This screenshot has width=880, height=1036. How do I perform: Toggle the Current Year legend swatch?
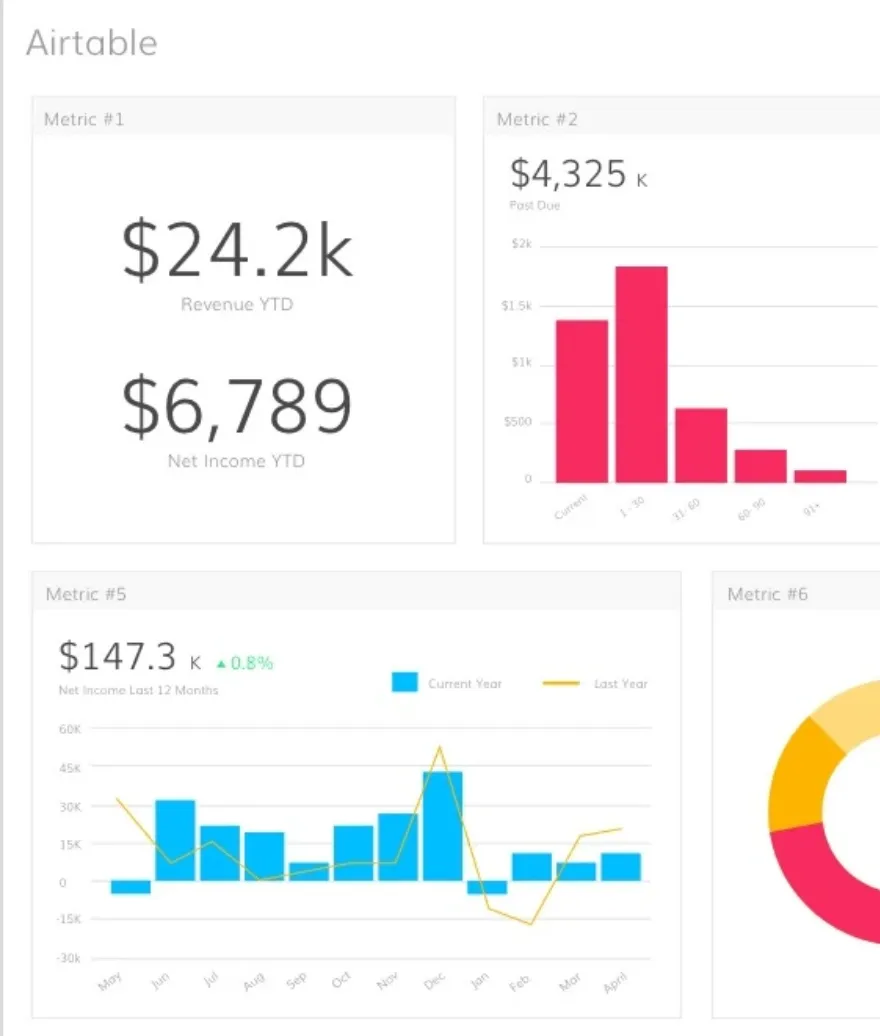pyautogui.click(x=404, y=682)
